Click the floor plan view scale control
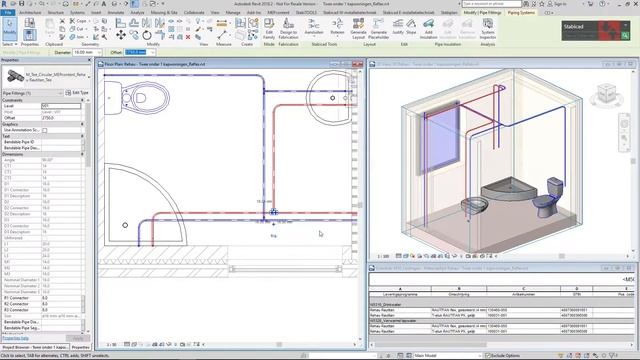The height and width of the screenshot is (360, 640). (x=111, y=345)
